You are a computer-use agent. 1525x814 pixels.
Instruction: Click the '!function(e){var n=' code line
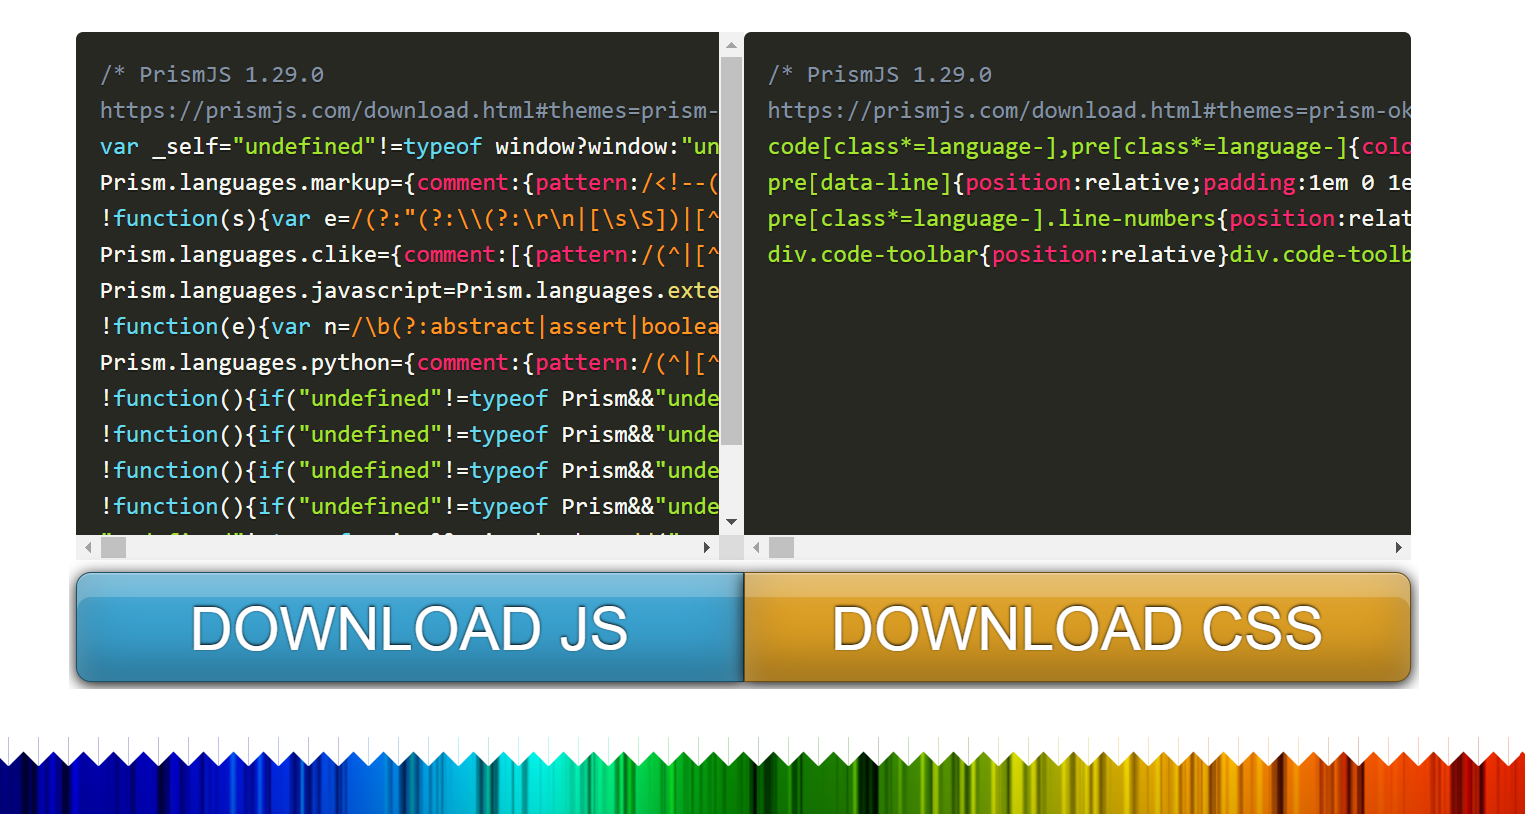(x=409, y=326)
